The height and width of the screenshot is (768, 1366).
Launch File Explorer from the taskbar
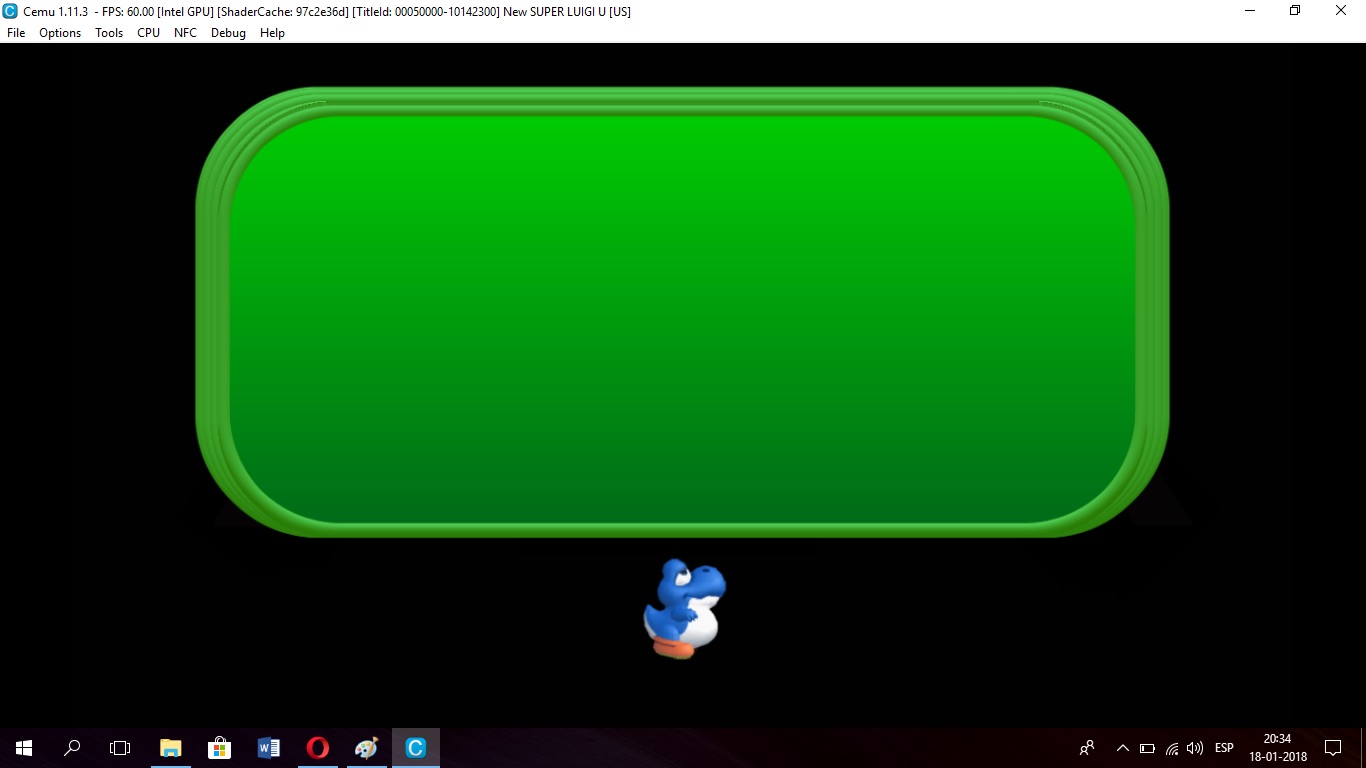[171, 748]
